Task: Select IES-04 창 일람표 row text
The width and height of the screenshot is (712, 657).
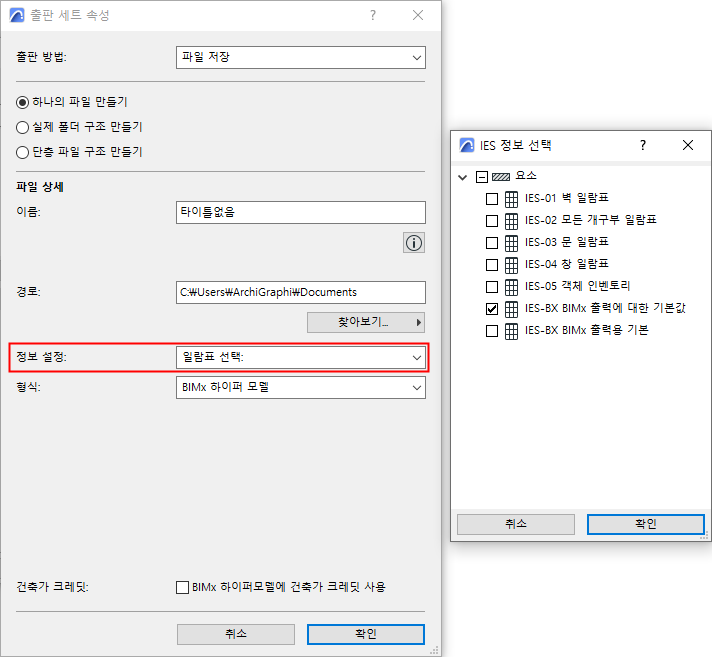Action: coord(567,264)
